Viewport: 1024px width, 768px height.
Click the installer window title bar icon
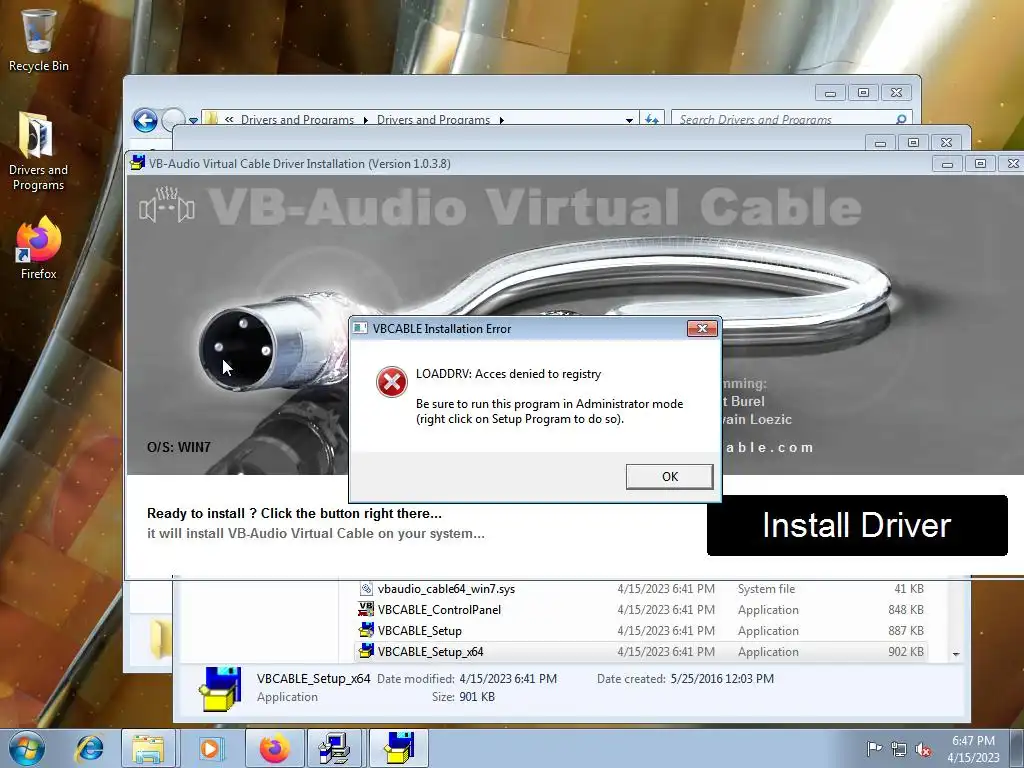(137, 163)
